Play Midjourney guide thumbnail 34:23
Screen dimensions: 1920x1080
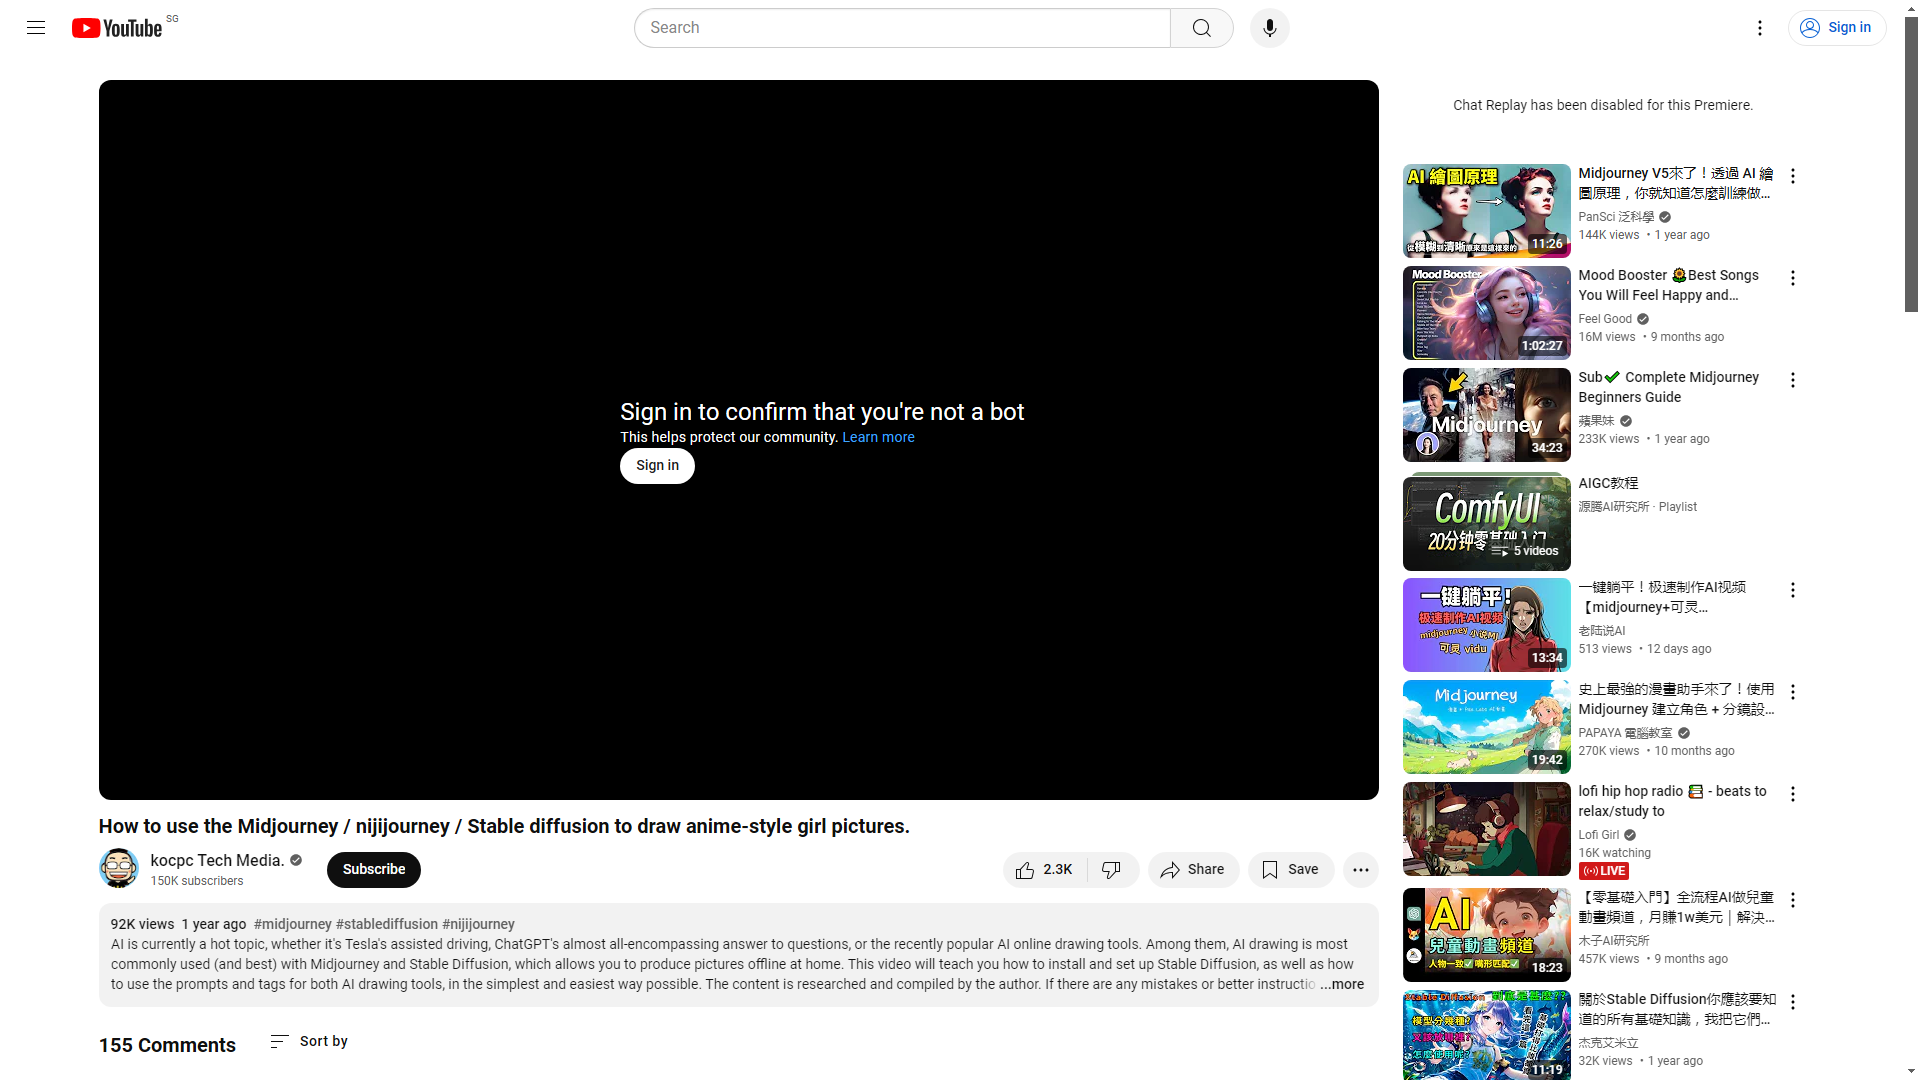click(1486, 415)
